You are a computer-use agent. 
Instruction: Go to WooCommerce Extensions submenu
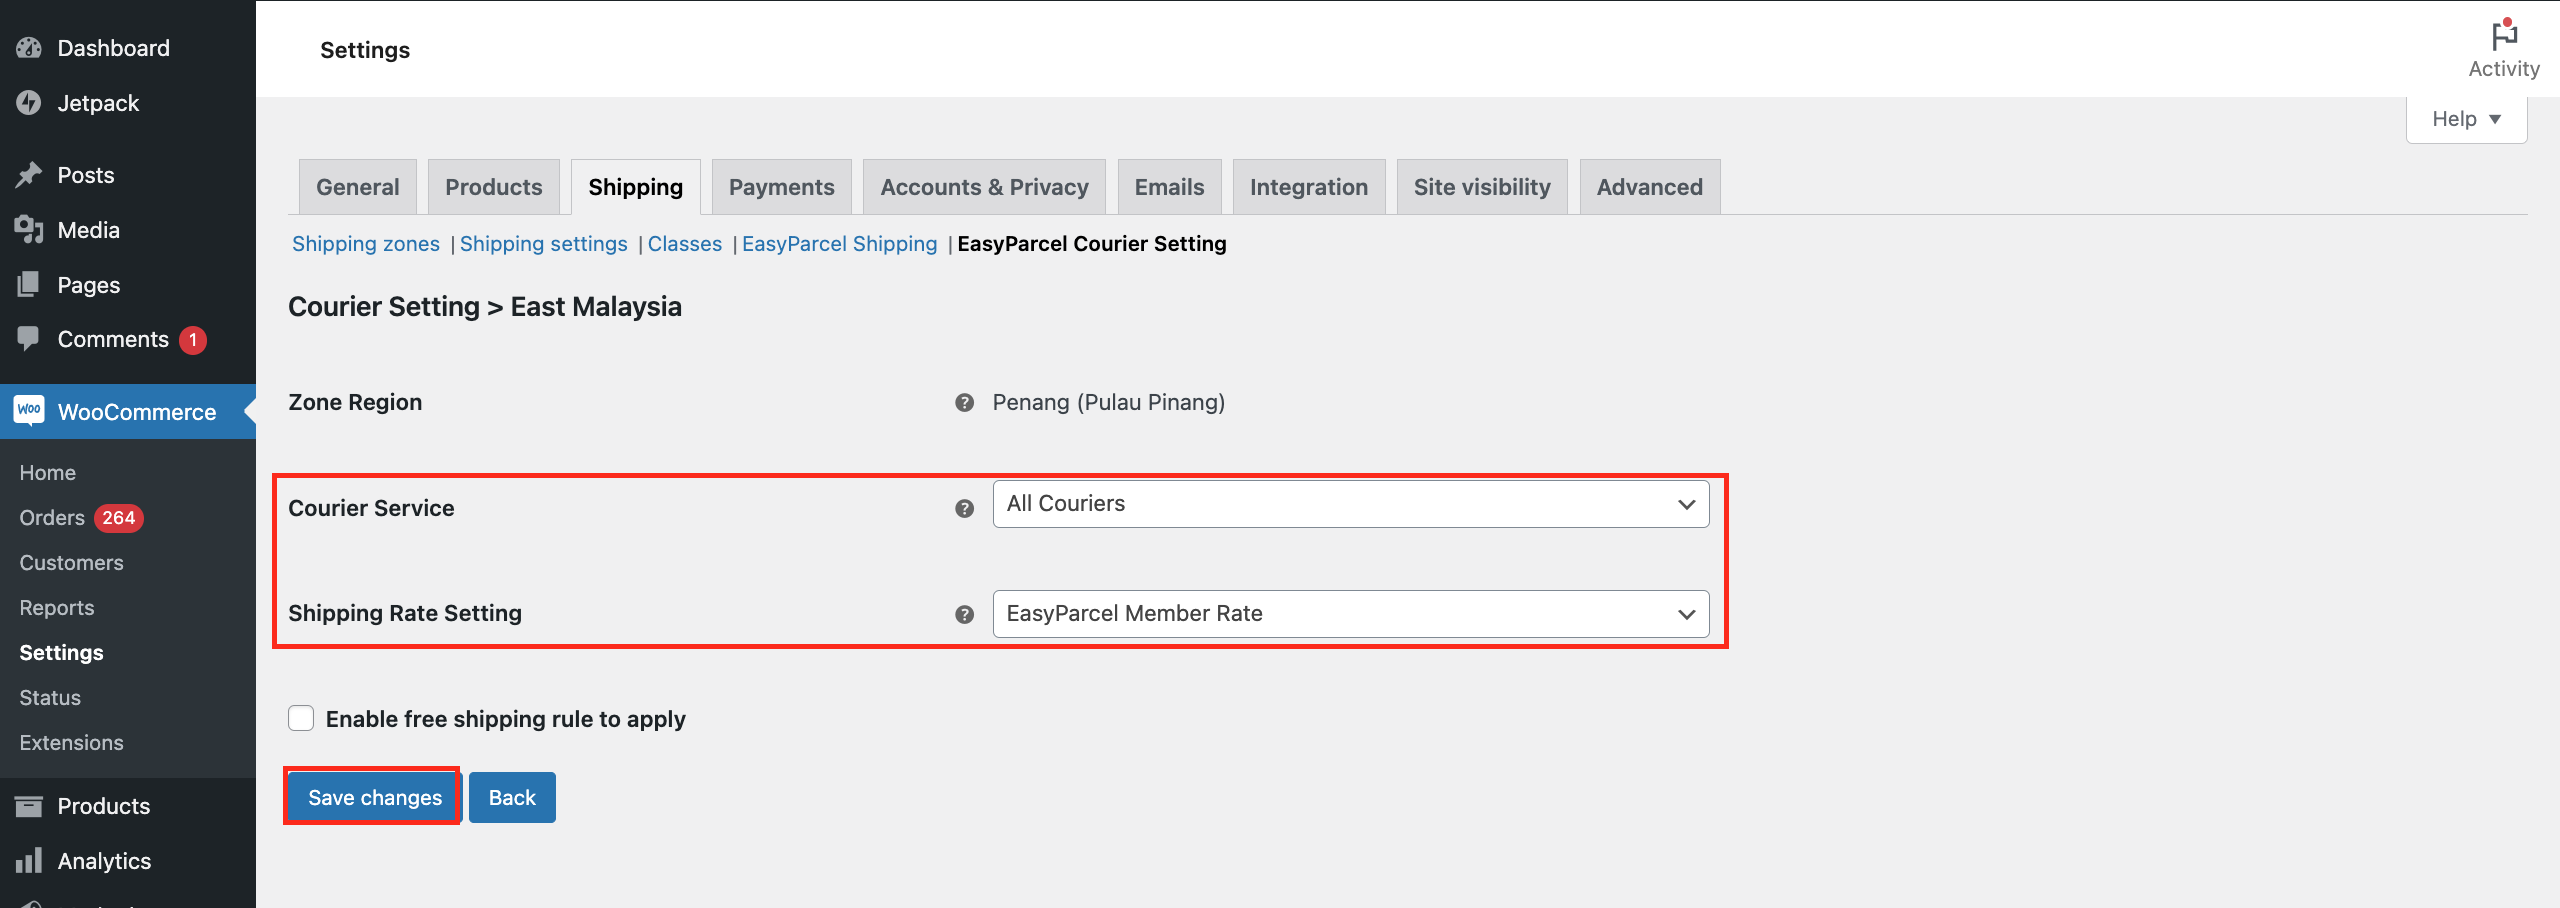coord(72,743)
